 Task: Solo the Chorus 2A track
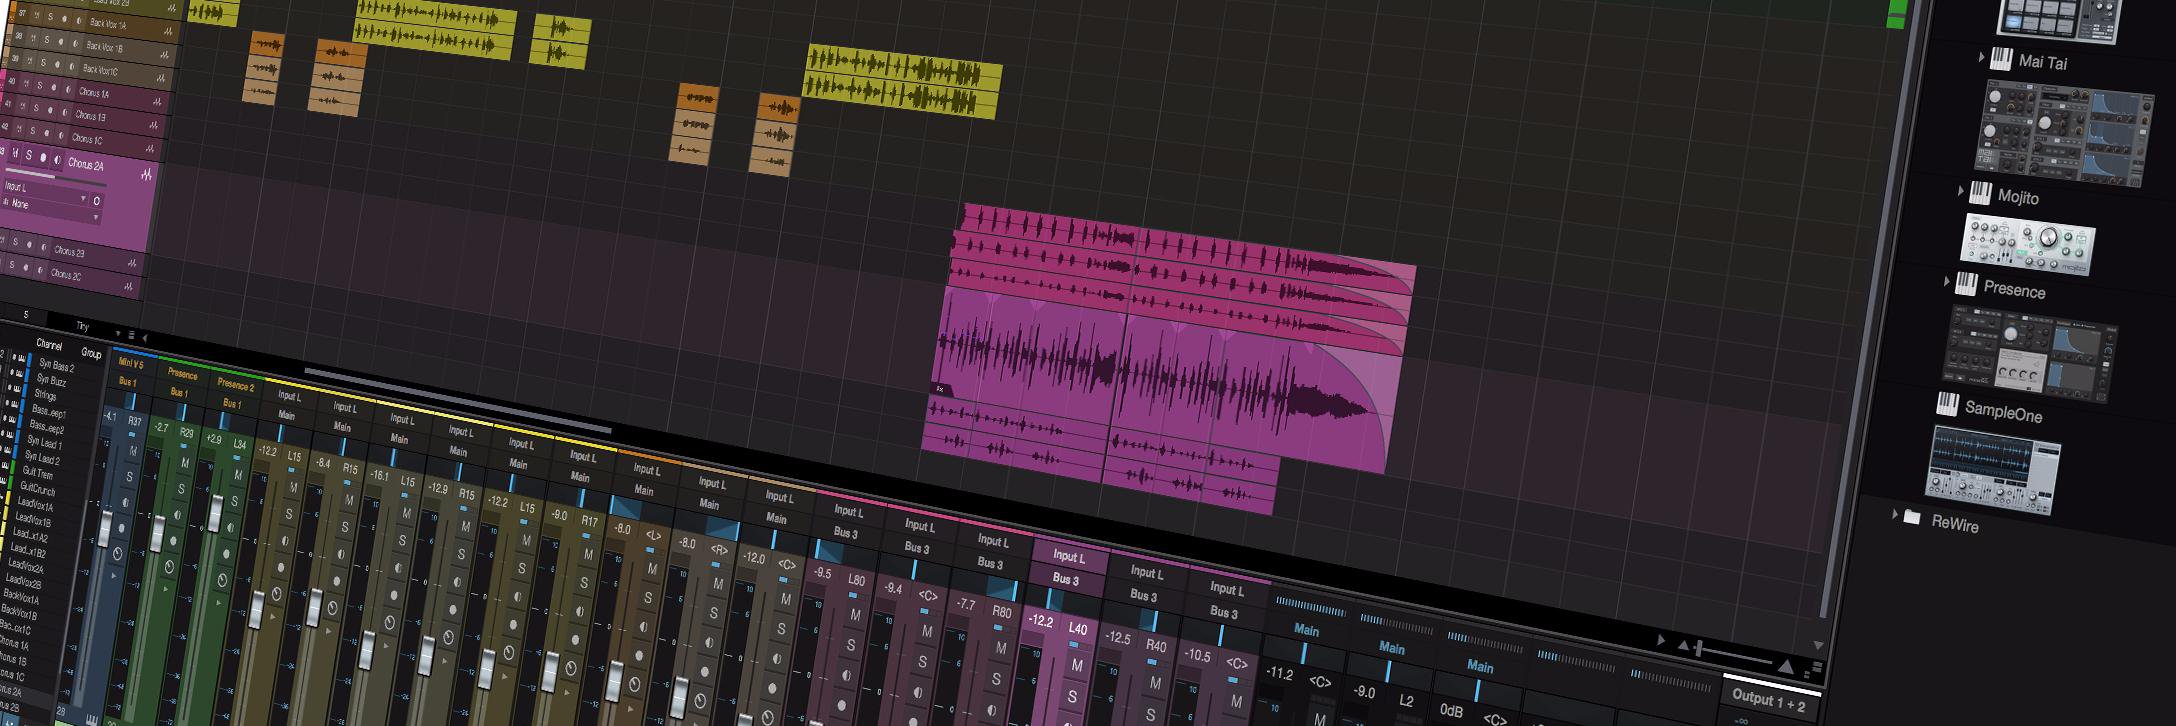point(29,155)
